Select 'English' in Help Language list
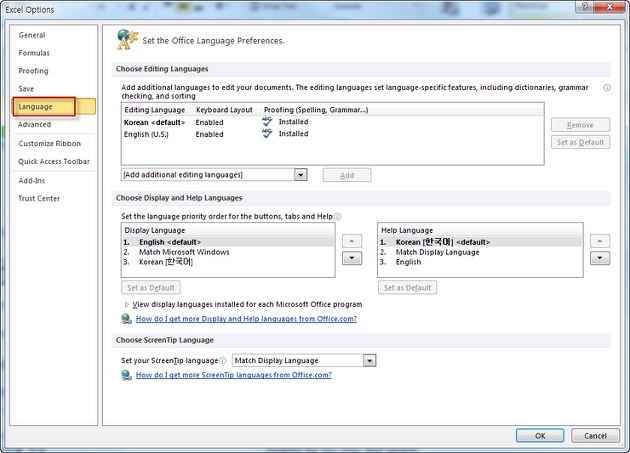 pyautogui.click(x=480, y=262)
